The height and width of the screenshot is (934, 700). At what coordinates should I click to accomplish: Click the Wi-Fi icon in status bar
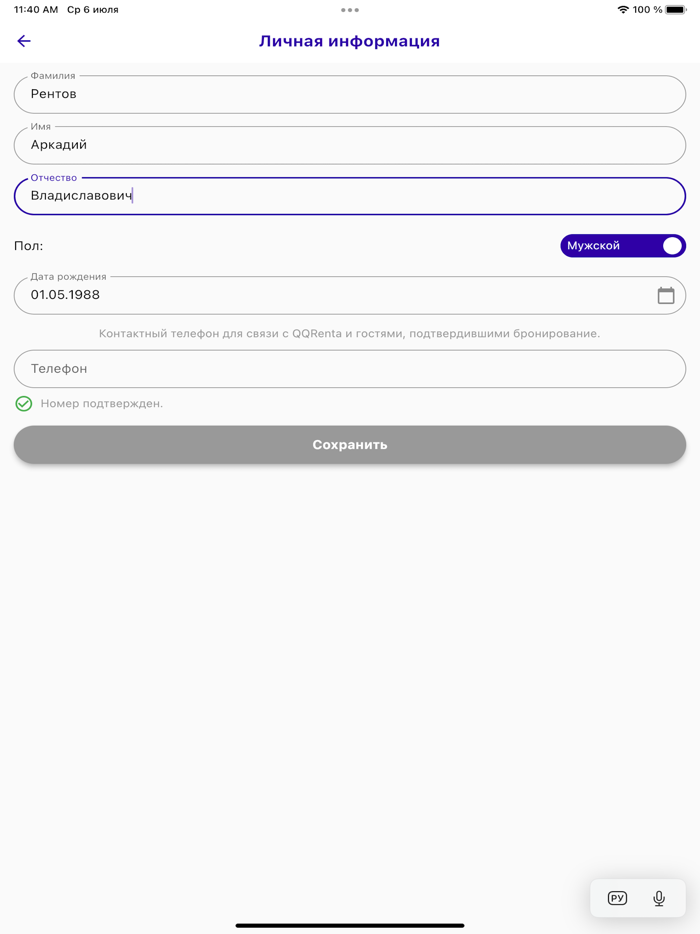click(624, 9)
